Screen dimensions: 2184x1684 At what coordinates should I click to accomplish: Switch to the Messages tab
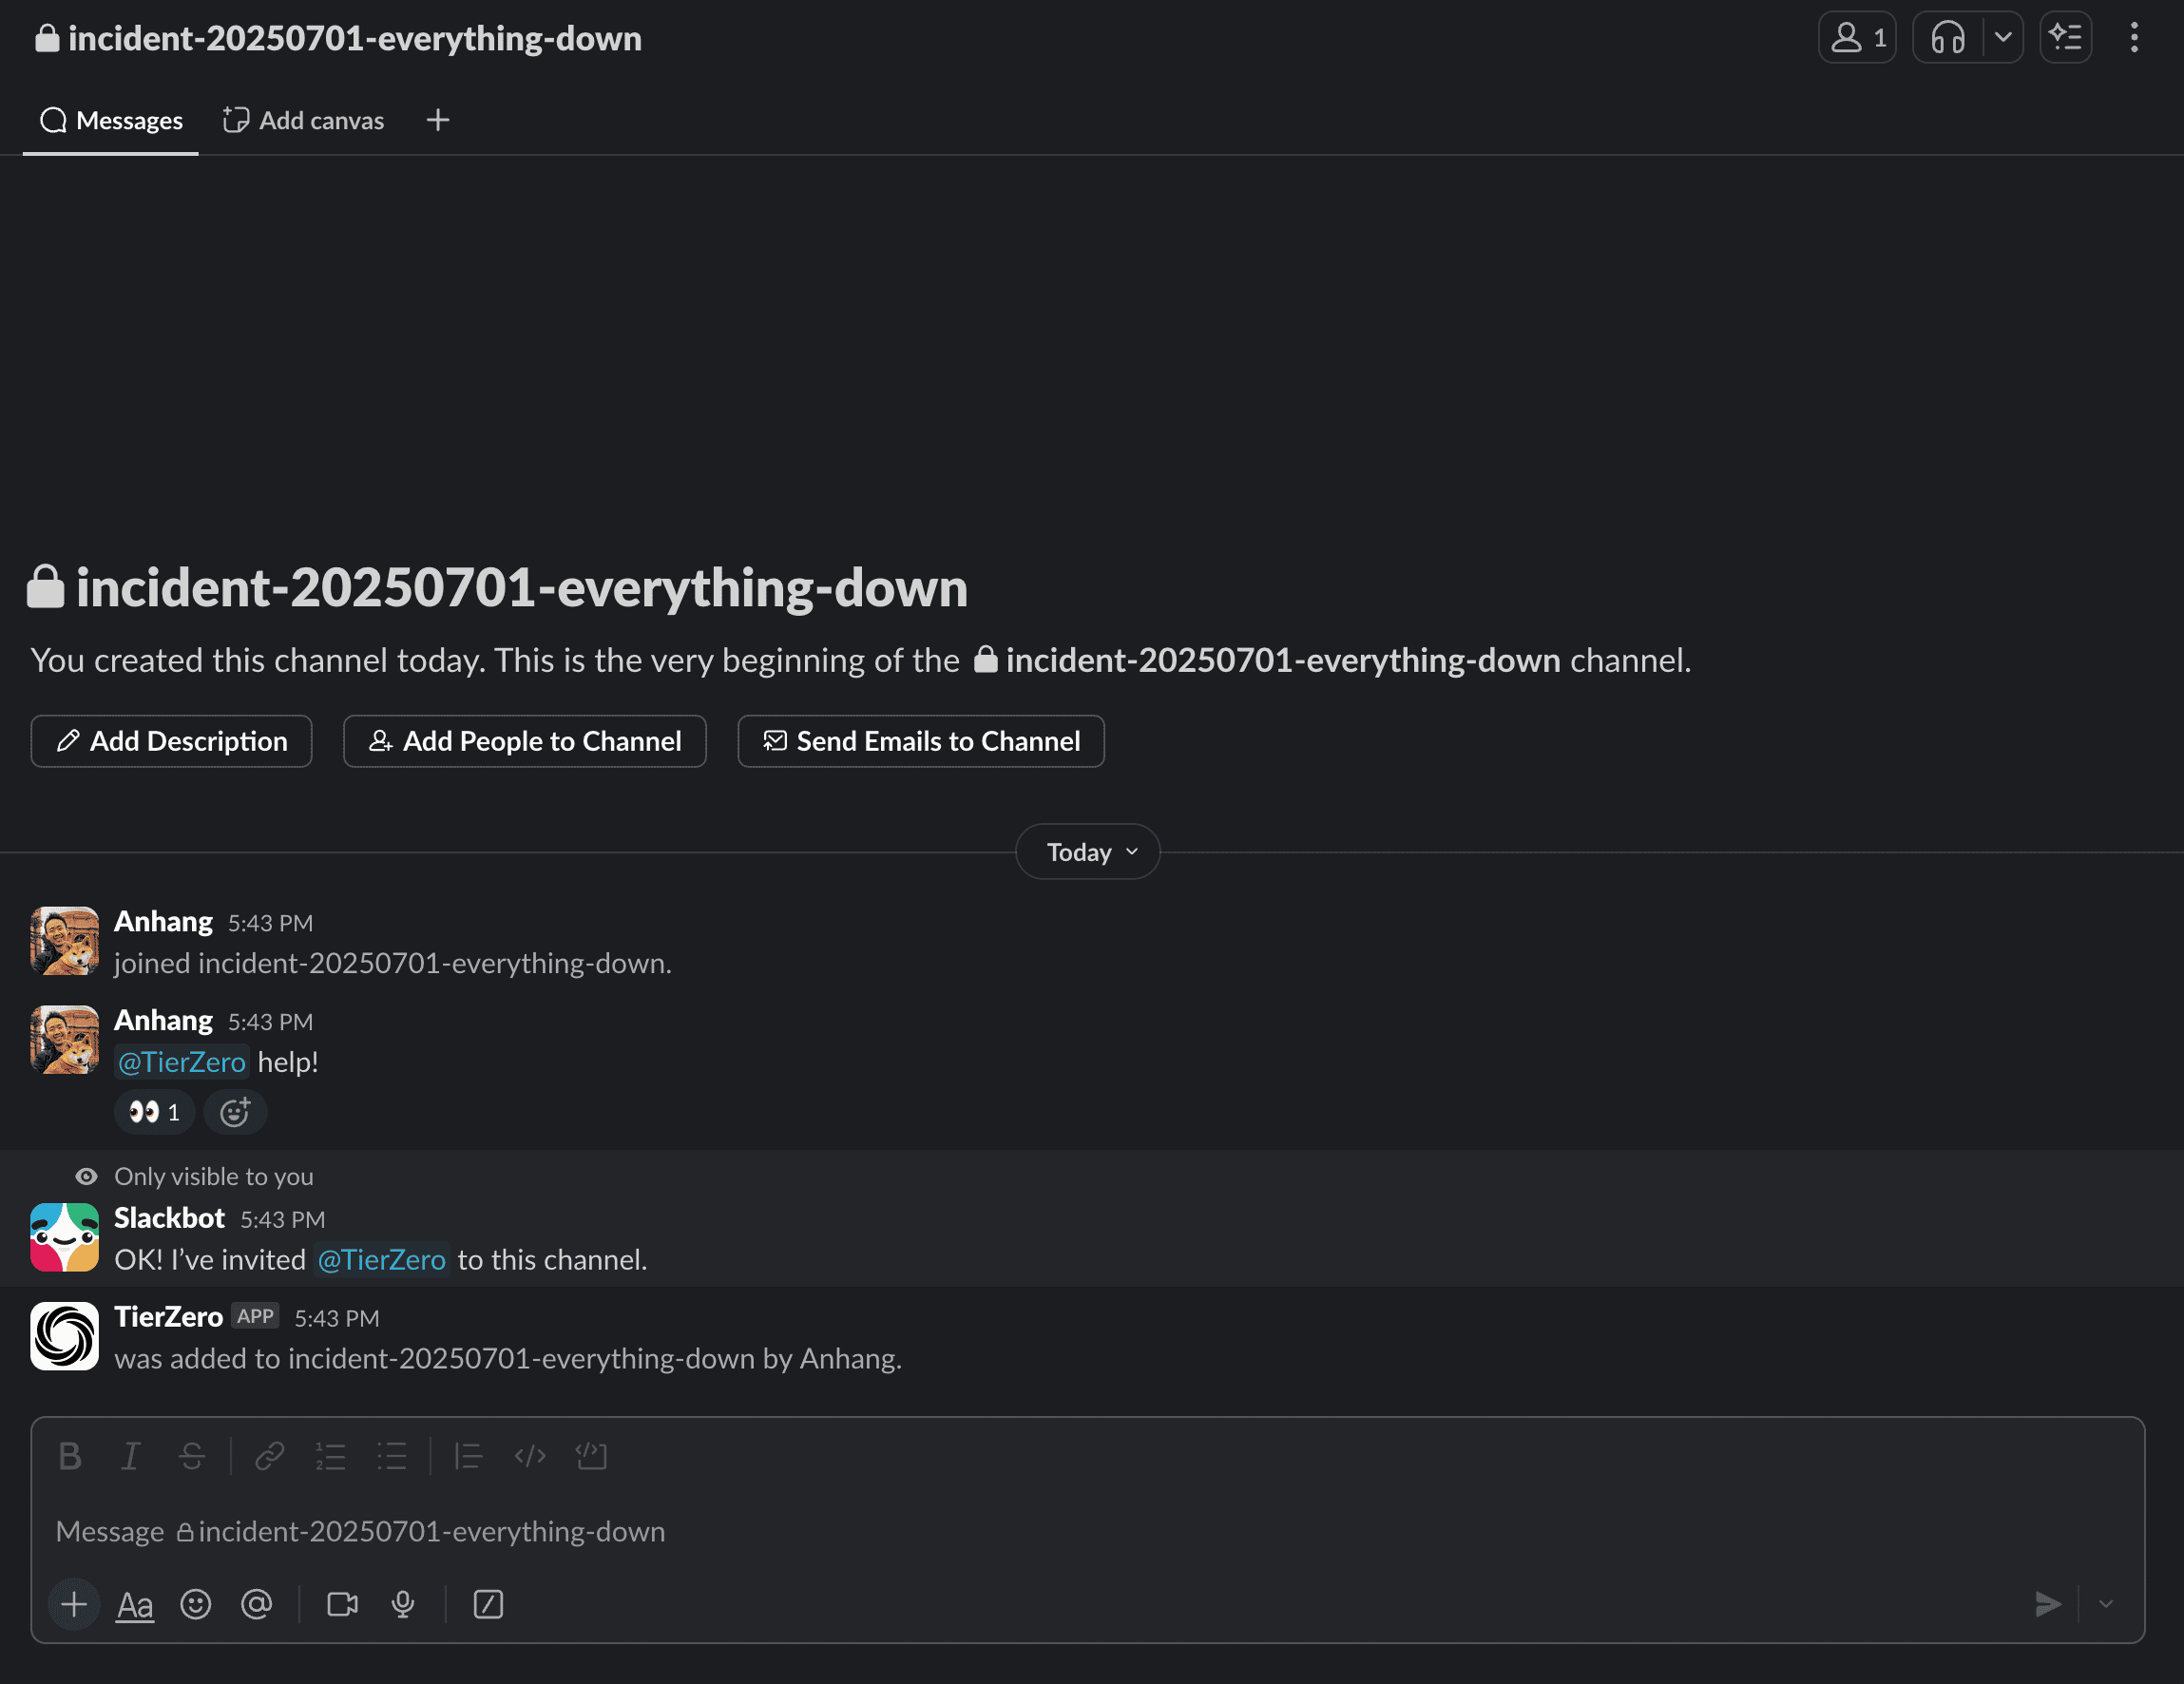point(111,121)
